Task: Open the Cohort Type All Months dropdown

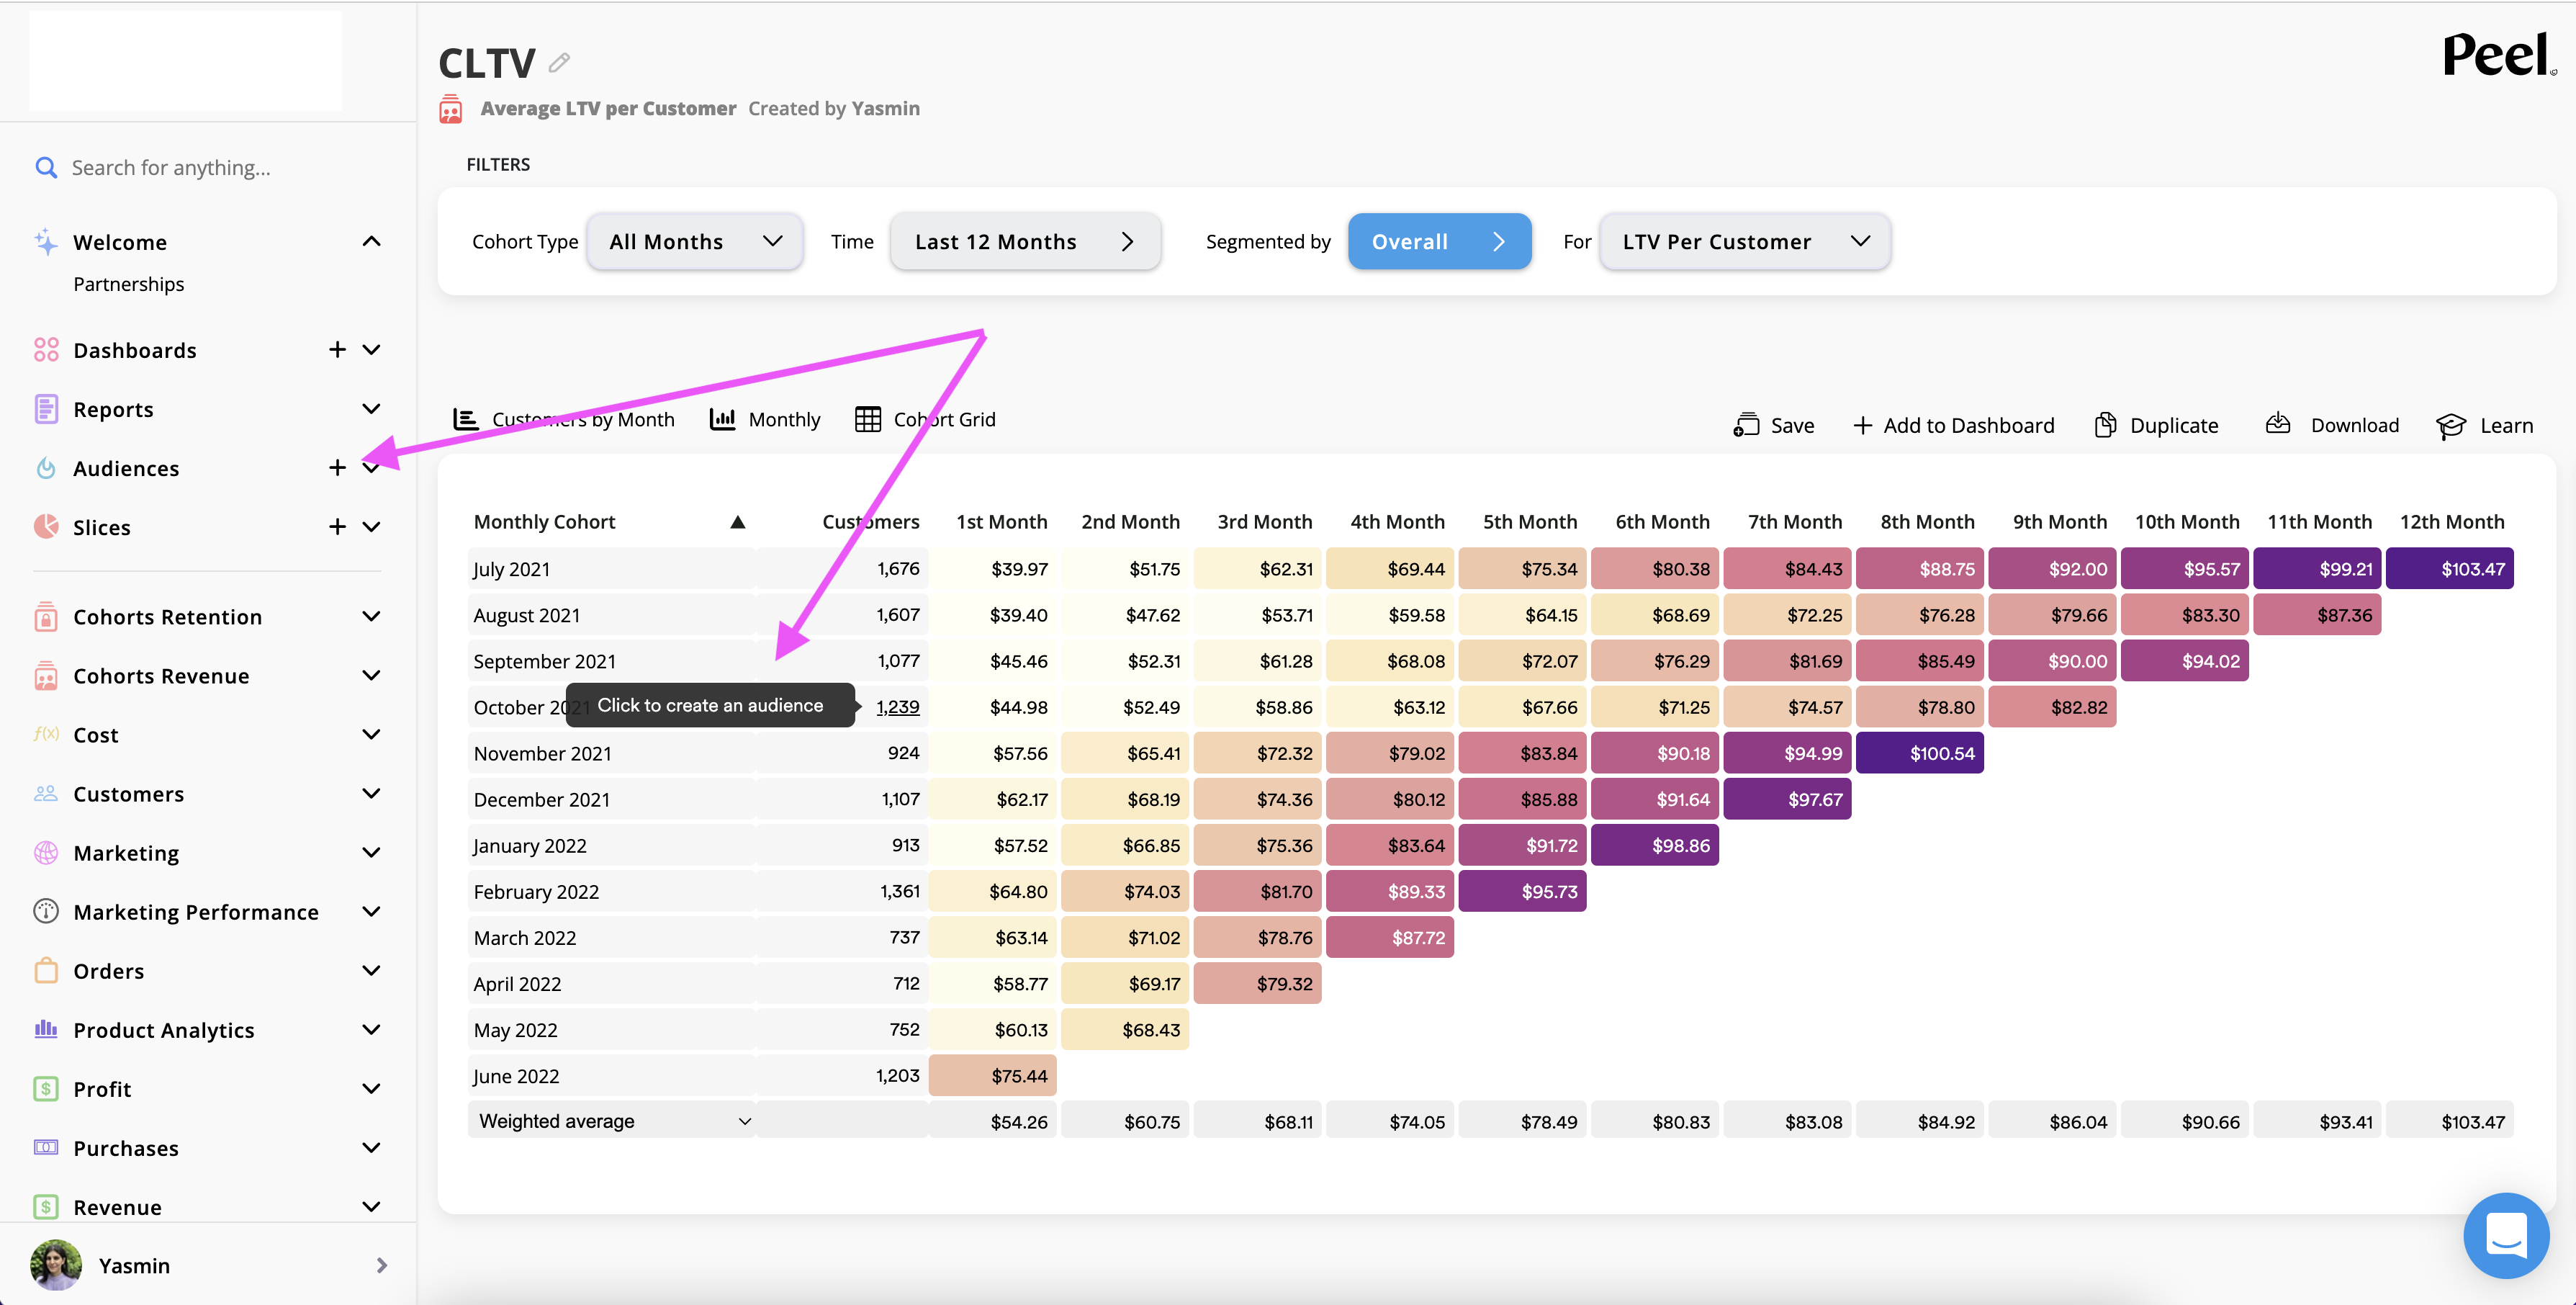Action: click(x=695, y=241)
